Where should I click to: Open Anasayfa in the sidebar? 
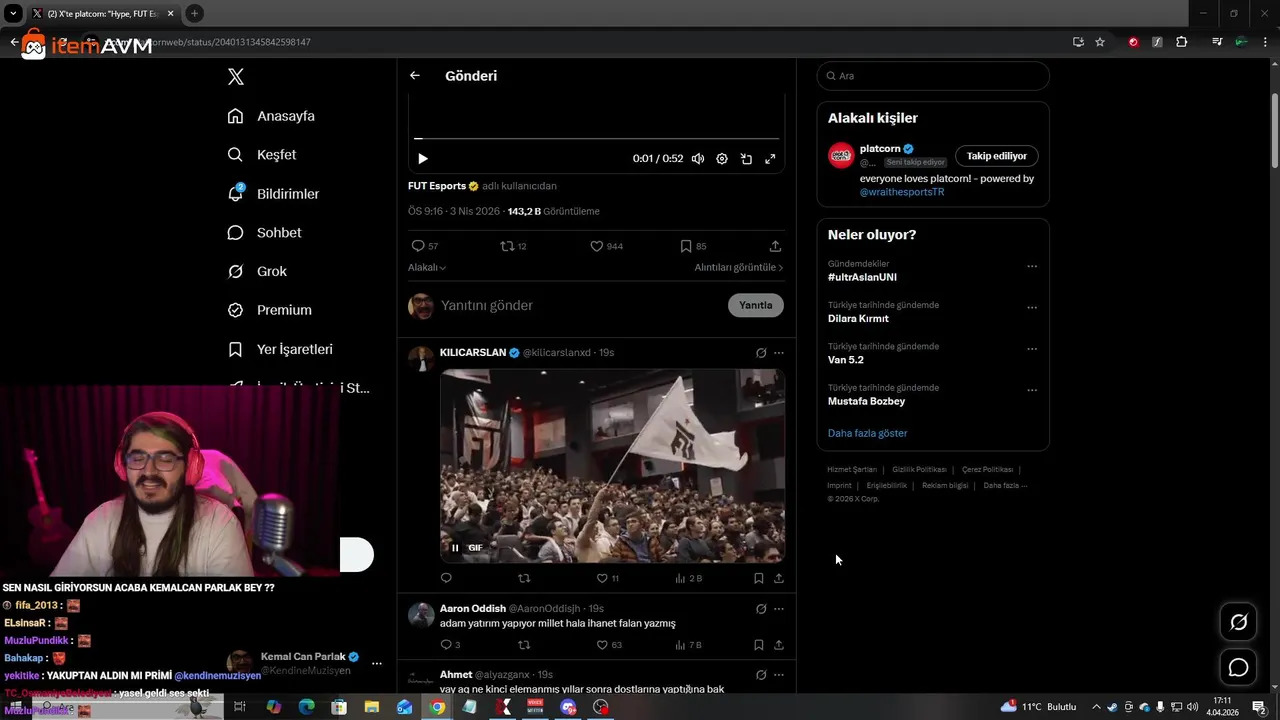271,116
